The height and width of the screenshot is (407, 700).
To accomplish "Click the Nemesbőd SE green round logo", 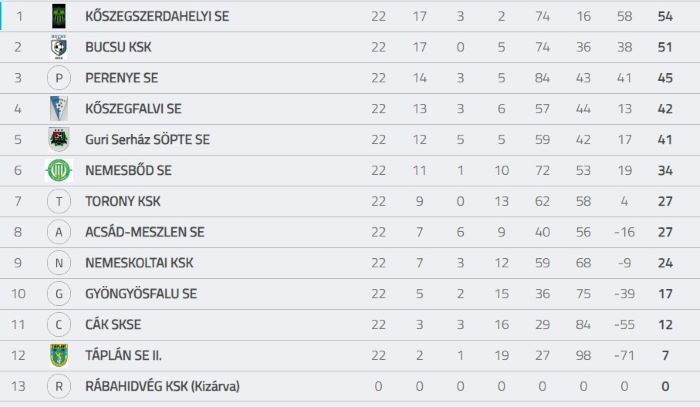I will (59, 170).
